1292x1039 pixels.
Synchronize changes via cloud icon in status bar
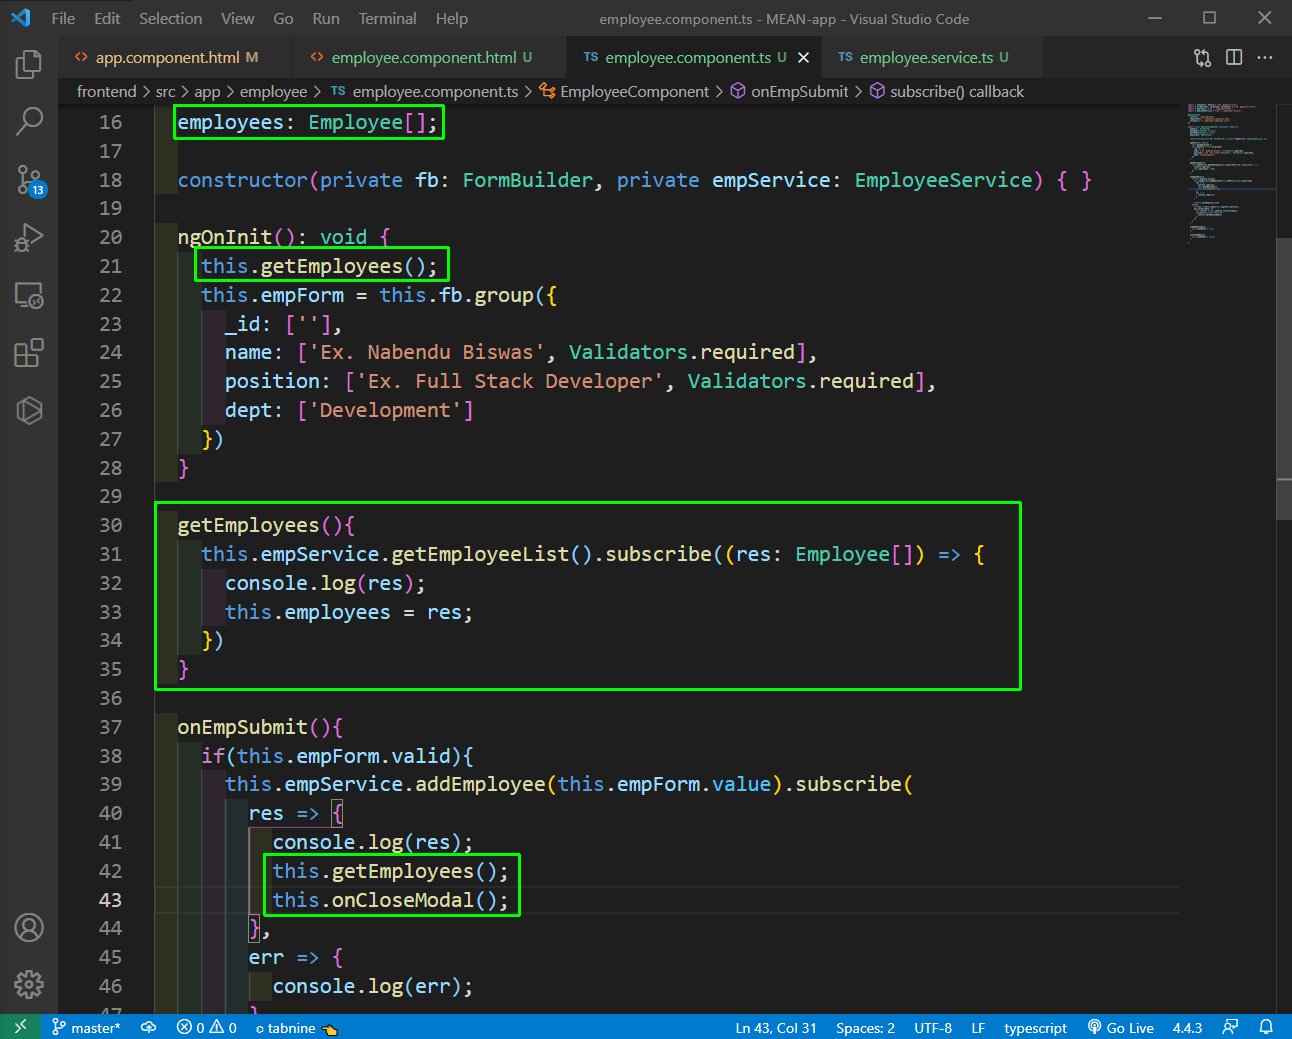(x=149, y=1027)
